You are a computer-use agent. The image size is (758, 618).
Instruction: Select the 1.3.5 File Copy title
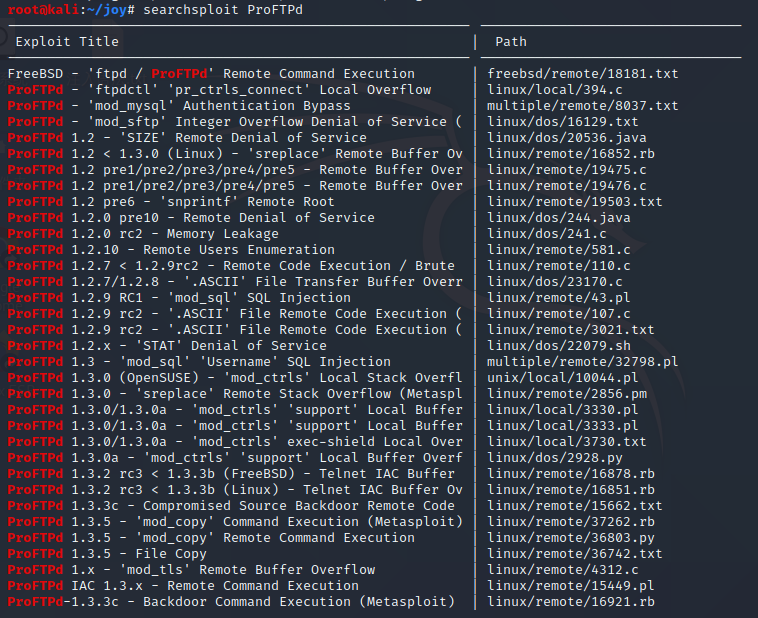point(107,553)
